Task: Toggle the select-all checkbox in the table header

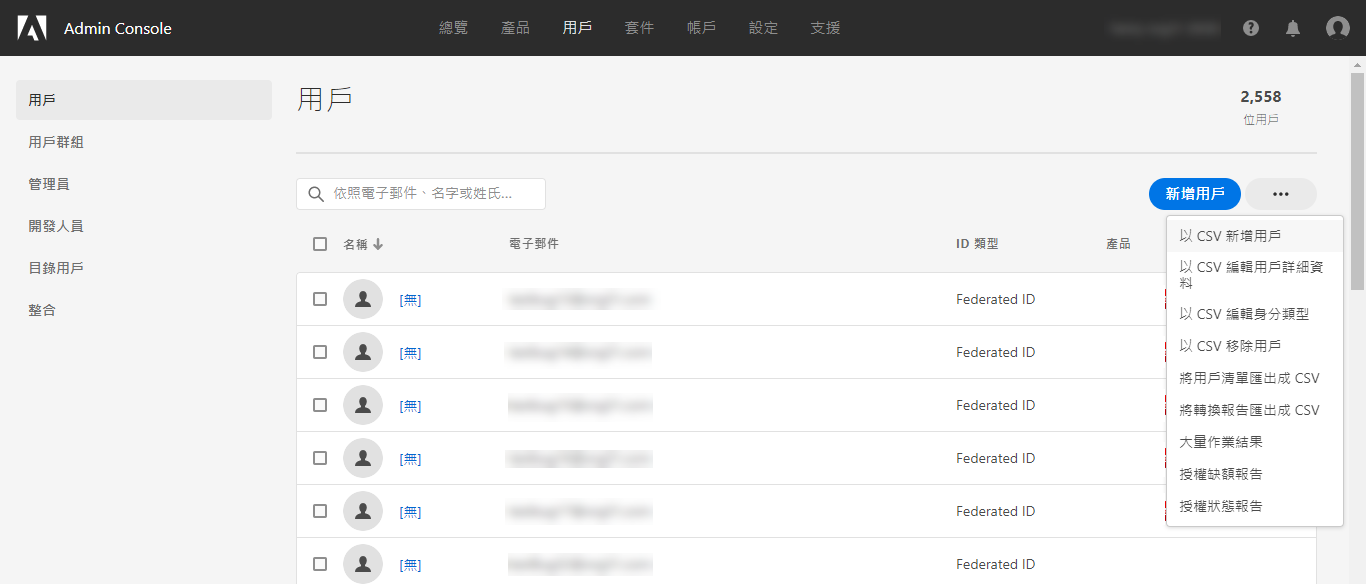Action: (320, 242)
